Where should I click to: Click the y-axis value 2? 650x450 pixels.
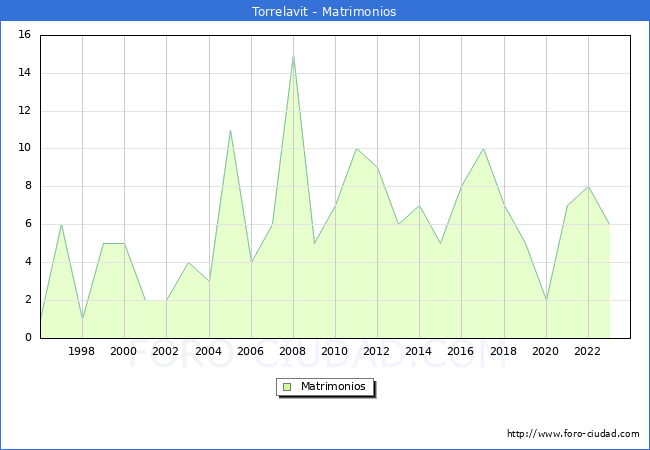[x=28, y=300]
